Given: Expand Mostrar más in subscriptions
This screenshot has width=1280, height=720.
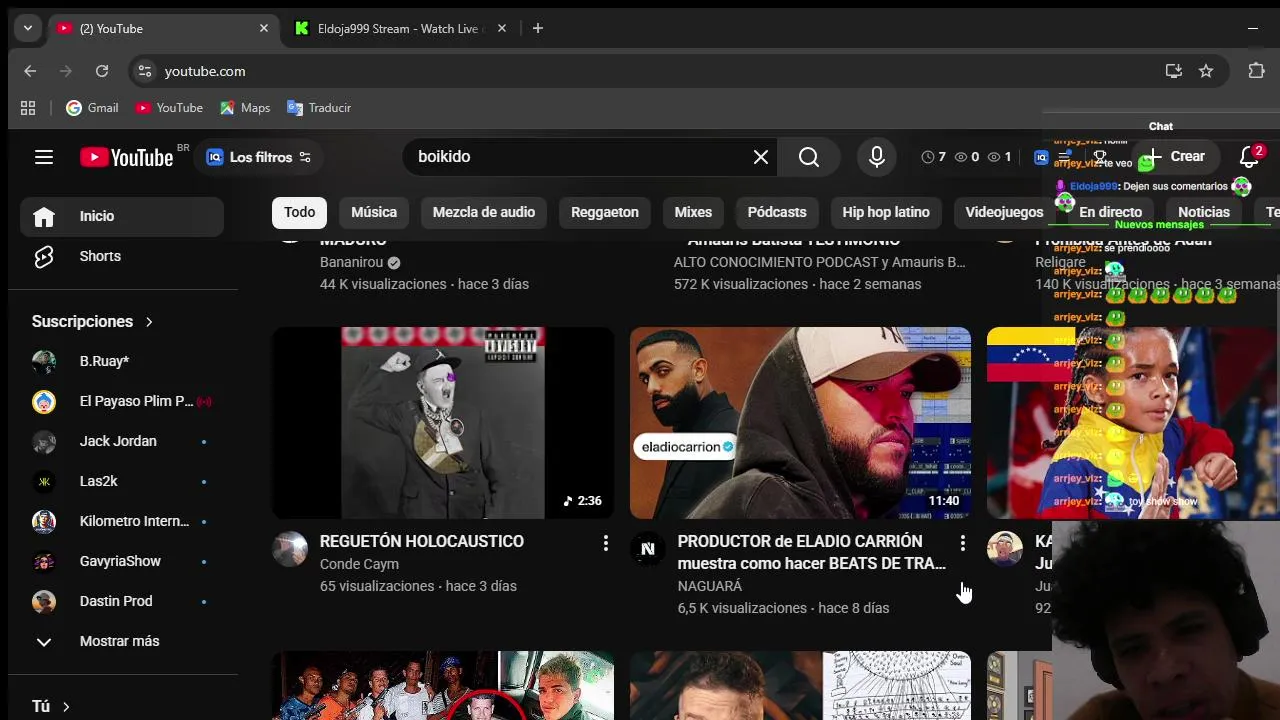Looking at the screenshot, I should [122, 641].
